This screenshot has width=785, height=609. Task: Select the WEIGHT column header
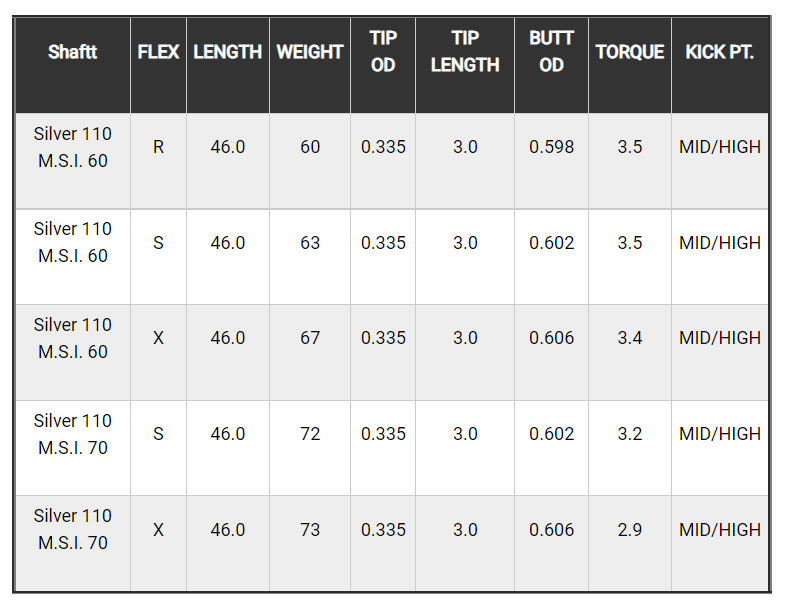click(310, 52)
